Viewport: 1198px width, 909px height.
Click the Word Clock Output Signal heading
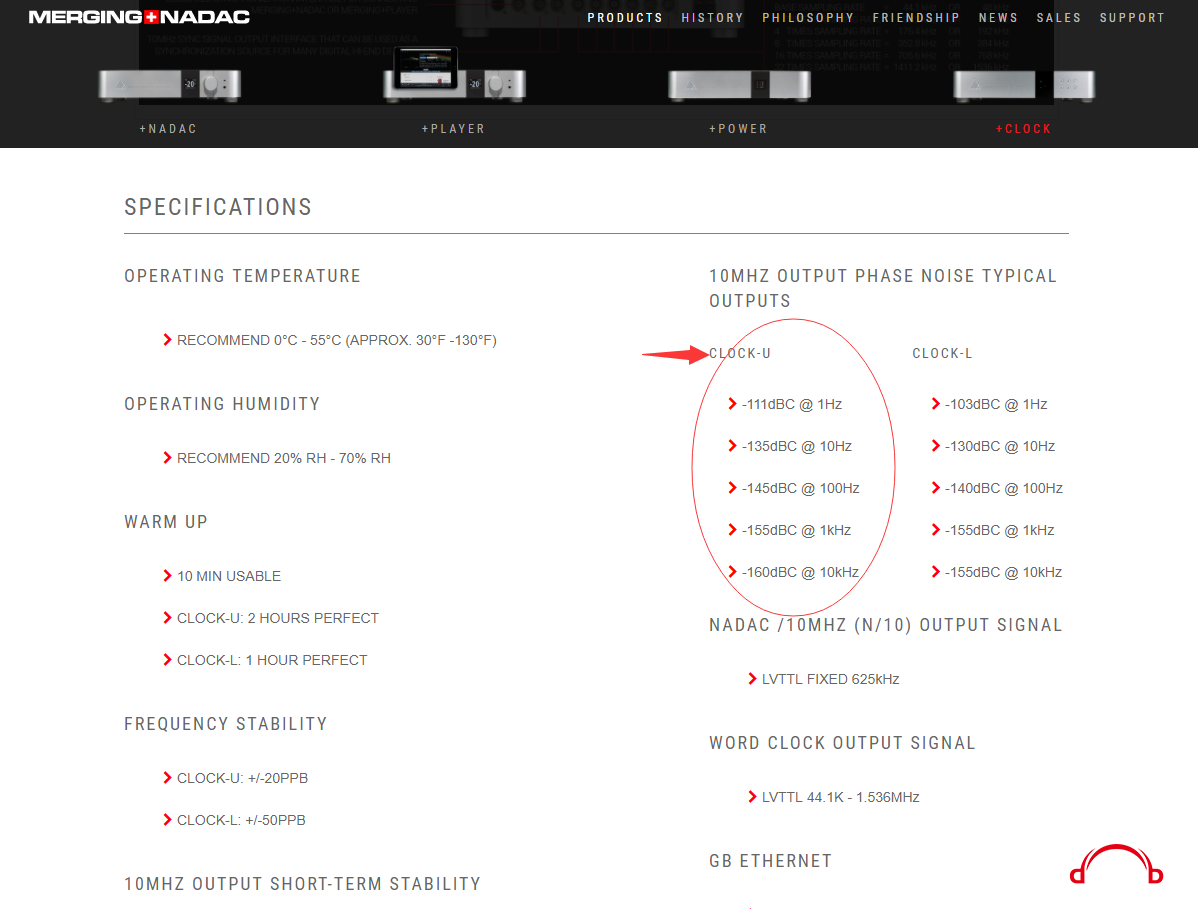pyautogui.click(x=842, y=742)
